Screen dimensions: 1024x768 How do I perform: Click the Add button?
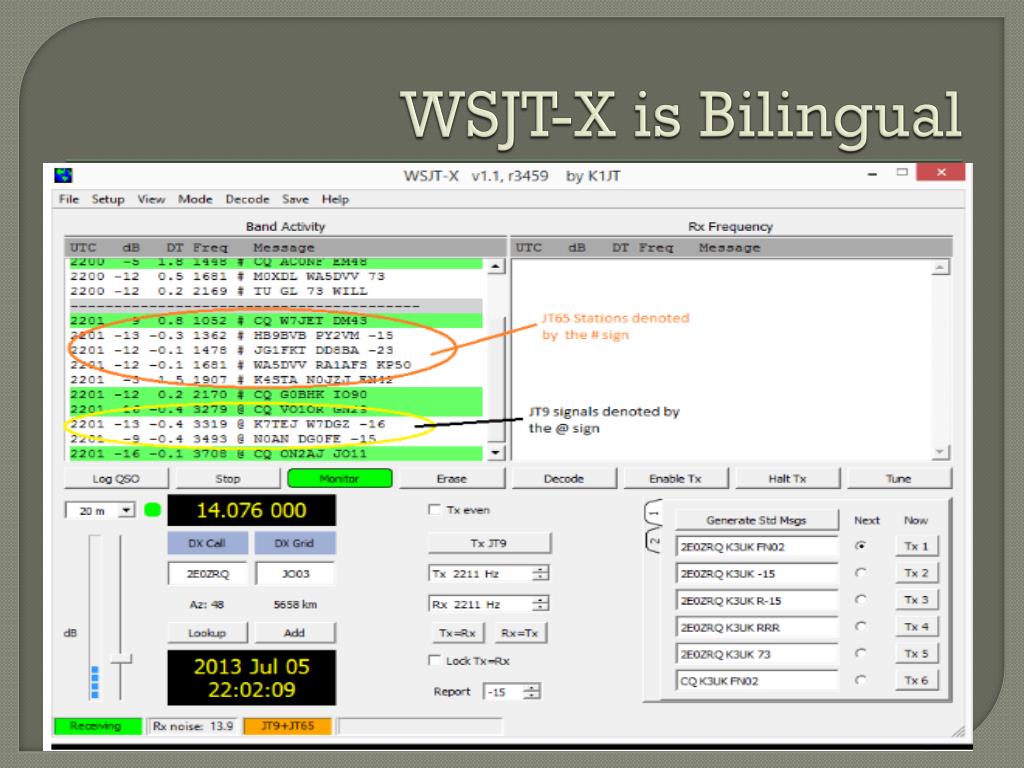pyautogui.click(x=295, y=633)
